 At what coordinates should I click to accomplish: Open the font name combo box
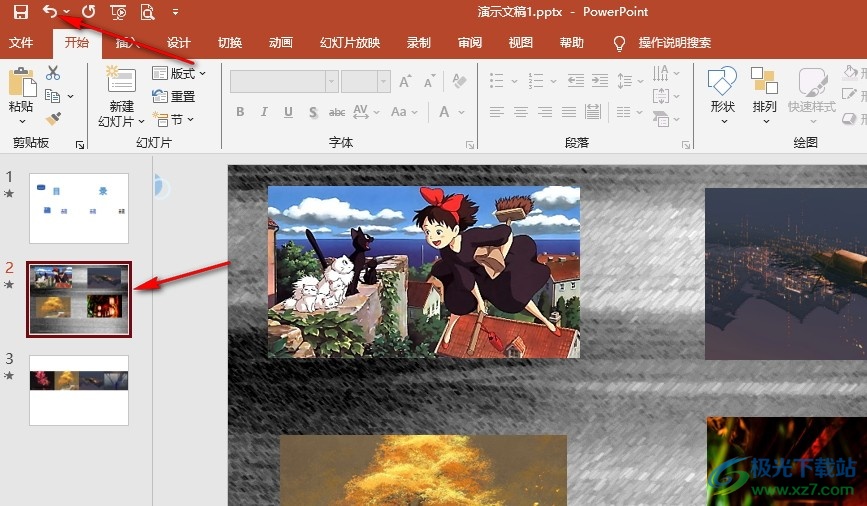click(284, 82)
